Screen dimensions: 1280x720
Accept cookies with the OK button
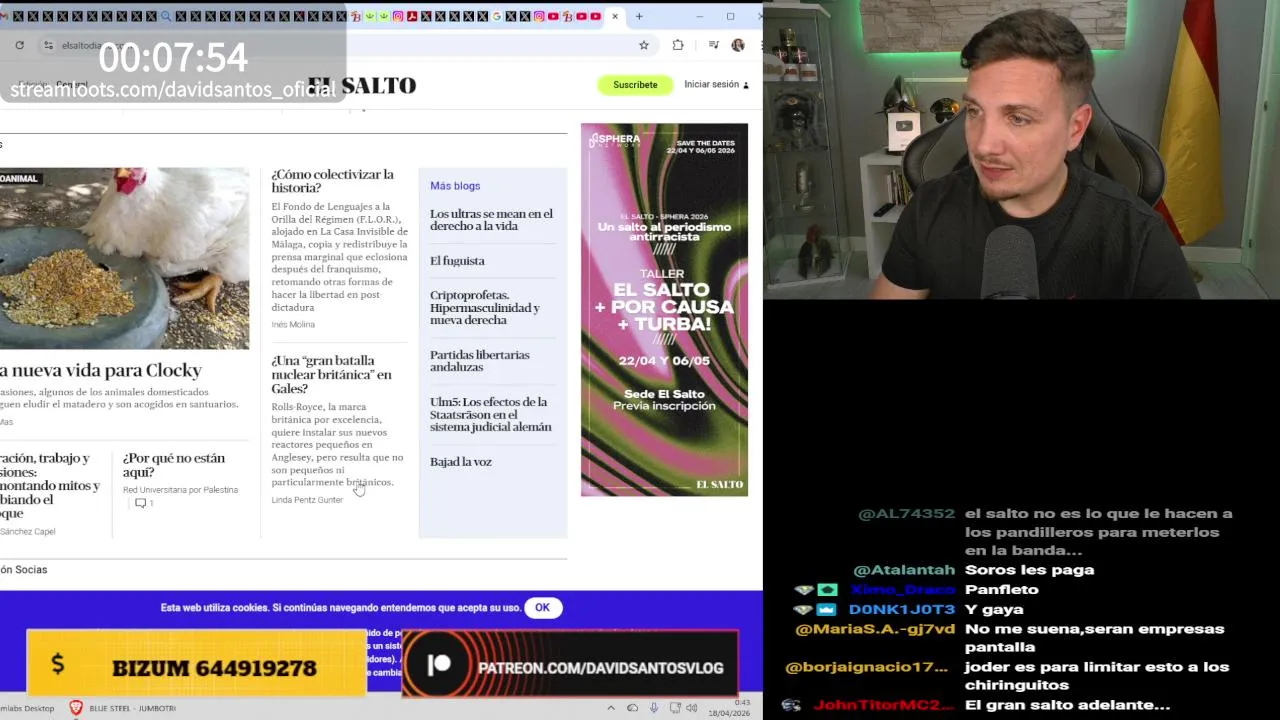[x=542, y=607]
